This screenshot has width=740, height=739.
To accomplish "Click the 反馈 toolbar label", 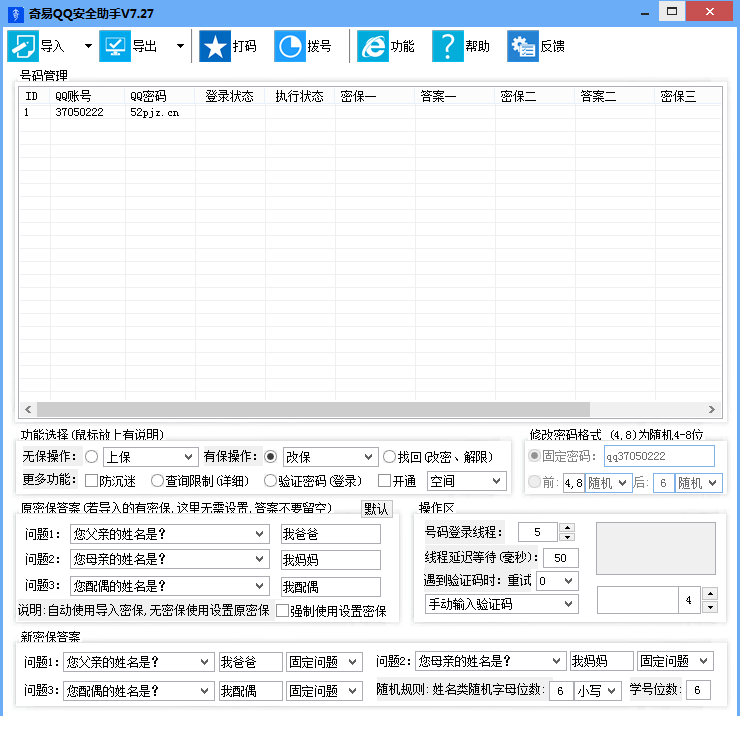I will pyautogui.click(x=553, y=46).
